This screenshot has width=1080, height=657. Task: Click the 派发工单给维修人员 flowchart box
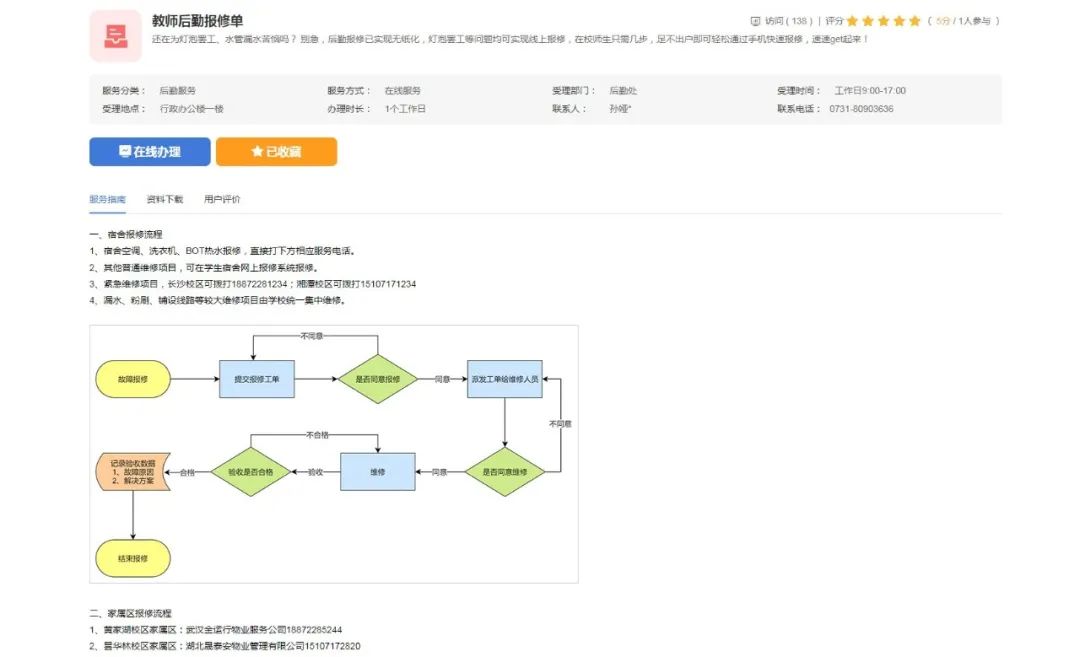[504, 380]
